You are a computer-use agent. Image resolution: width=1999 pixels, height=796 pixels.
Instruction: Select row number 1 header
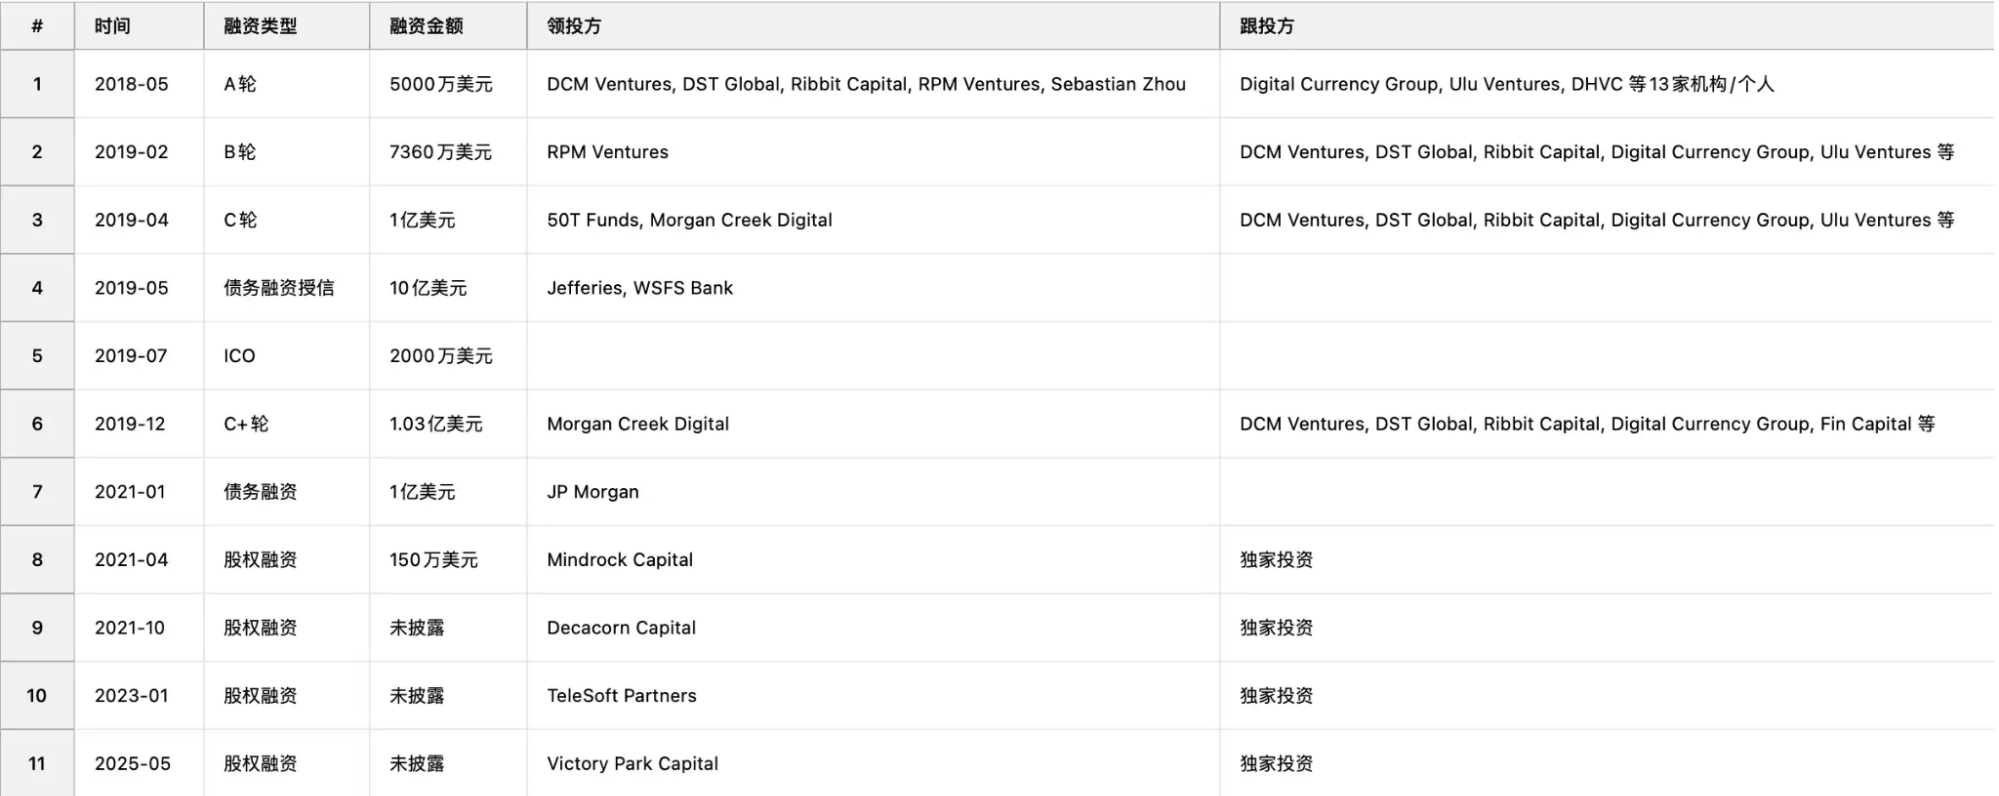click(x=37, y=84)
